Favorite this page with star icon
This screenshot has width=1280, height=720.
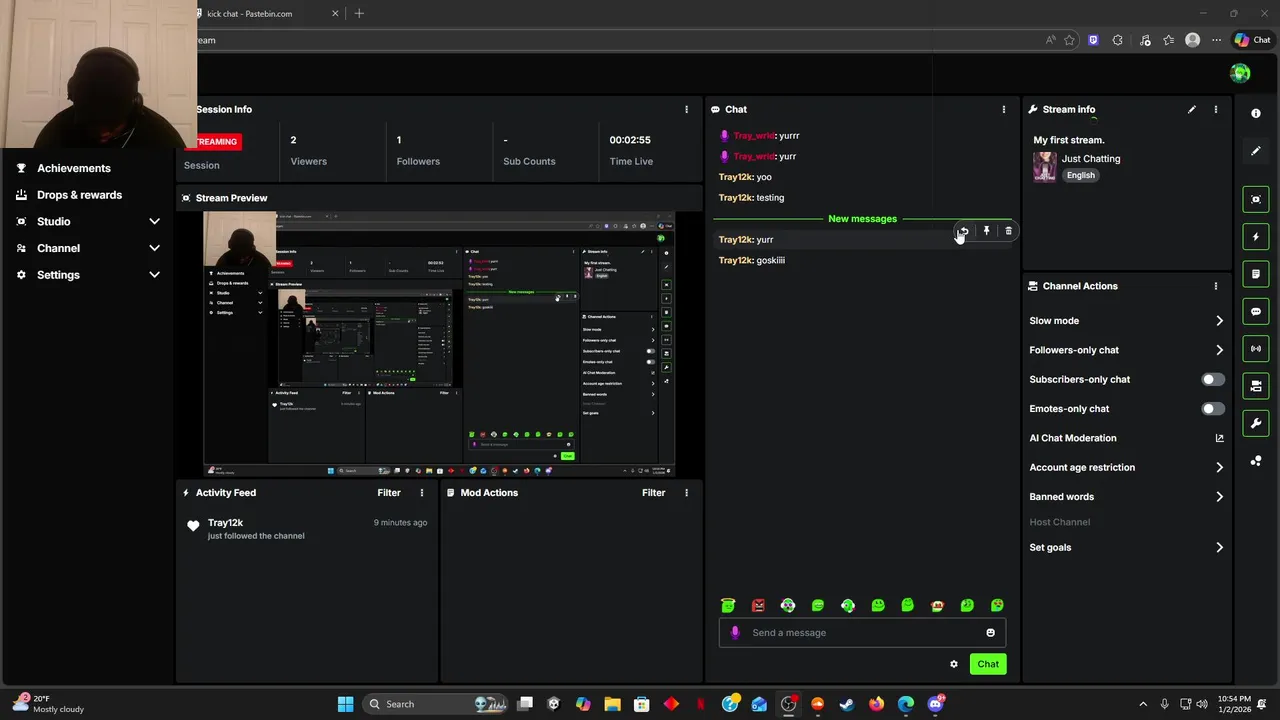[1070, 40]
